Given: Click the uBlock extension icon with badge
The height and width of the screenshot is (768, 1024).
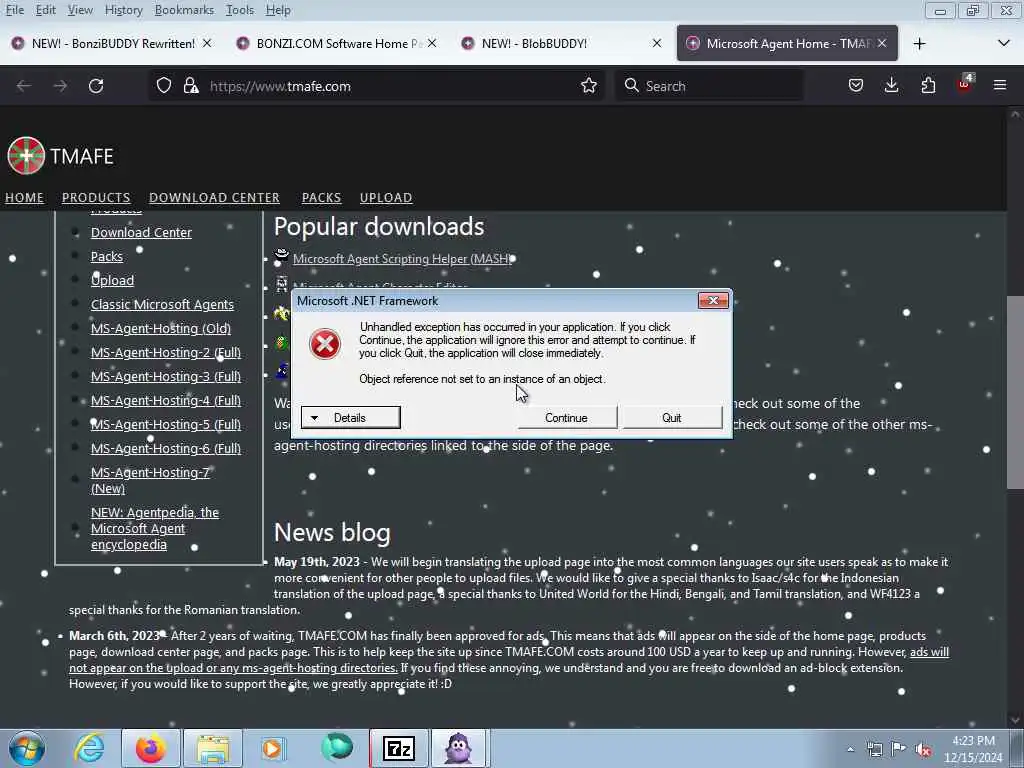Looking at the screenshot, I should 965,84.
